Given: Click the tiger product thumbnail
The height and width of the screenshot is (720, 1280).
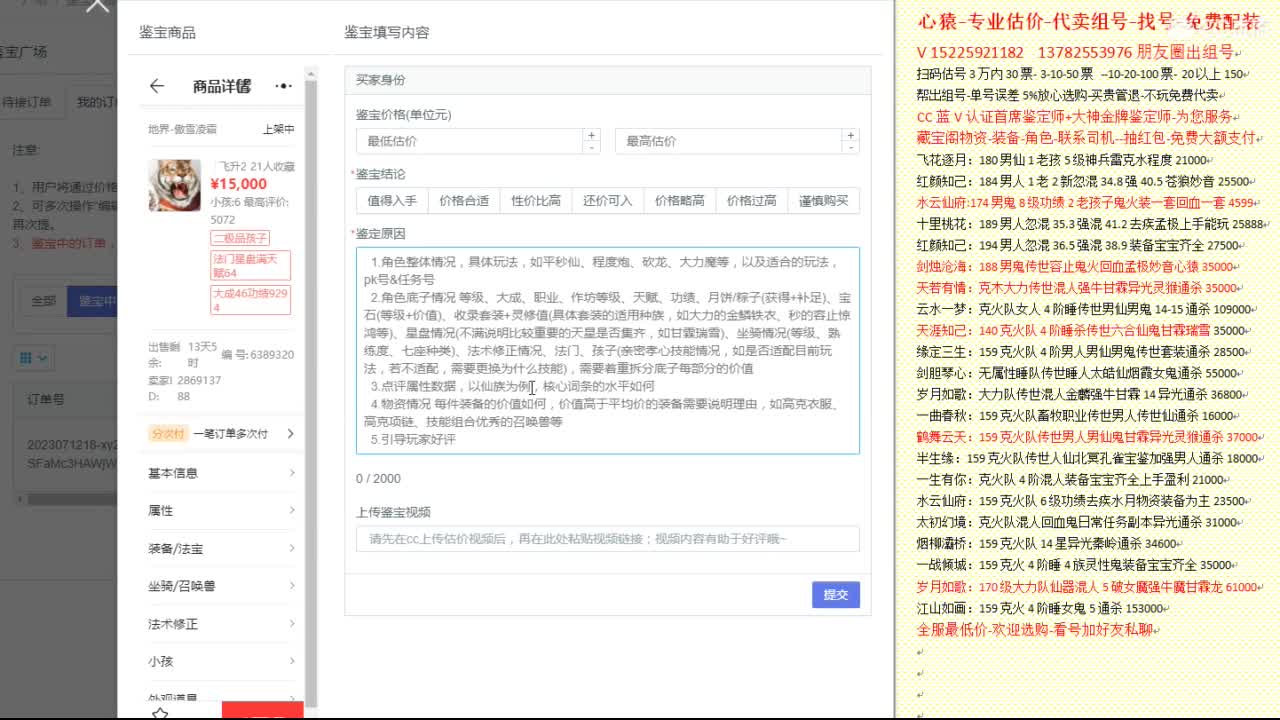Looking at the screenshot, I should point(174,187).
